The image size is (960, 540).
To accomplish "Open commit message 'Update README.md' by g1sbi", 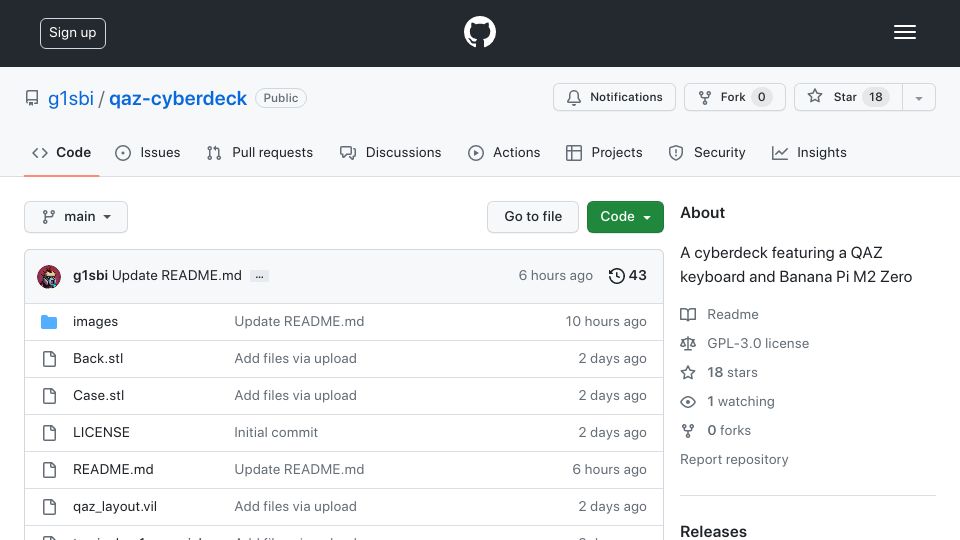I will 176,276.
